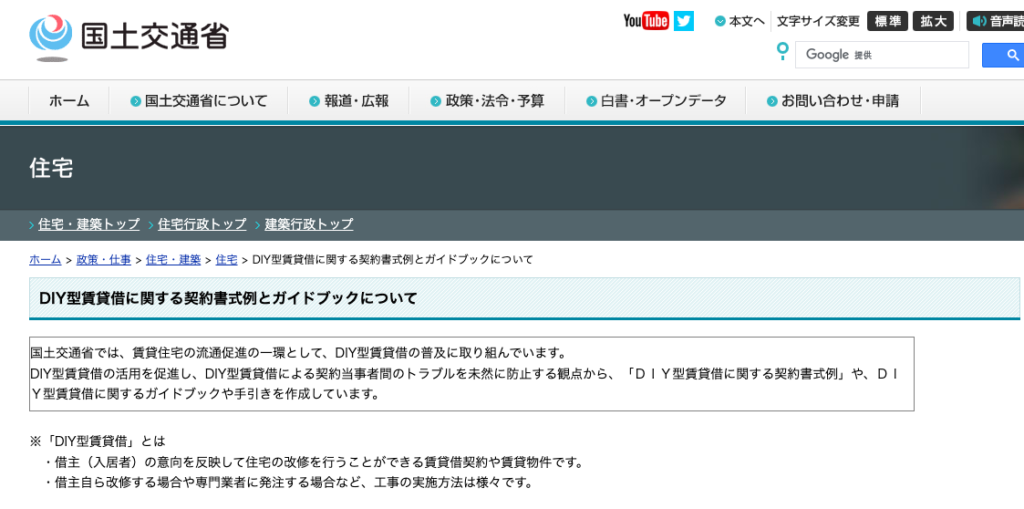The height and width of the screenshot is (509, 1024).
Task: Click breadcrumb 住宅・建築 link
Action: point(173,259)
